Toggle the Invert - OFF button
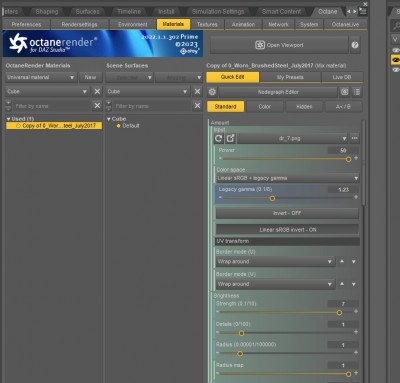Image resolution: width=400 pixels, height=383 pixels. pos(287,213)
